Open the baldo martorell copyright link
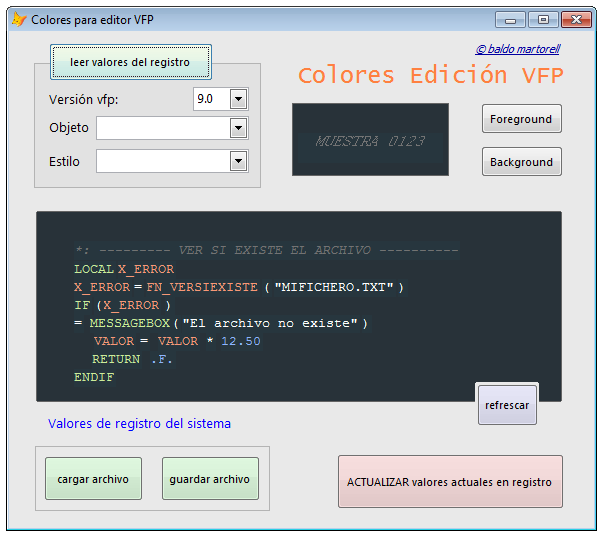 click(518, 49)
